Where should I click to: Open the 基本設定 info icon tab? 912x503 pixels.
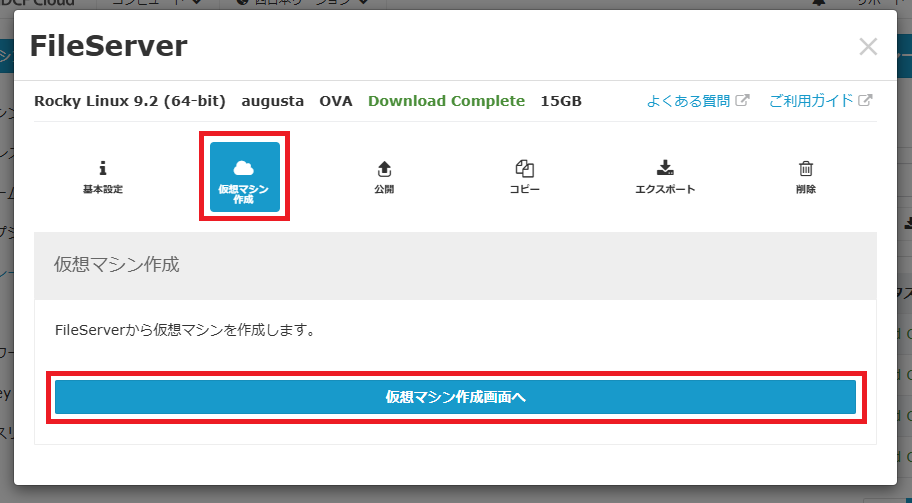tap(103, 177)
